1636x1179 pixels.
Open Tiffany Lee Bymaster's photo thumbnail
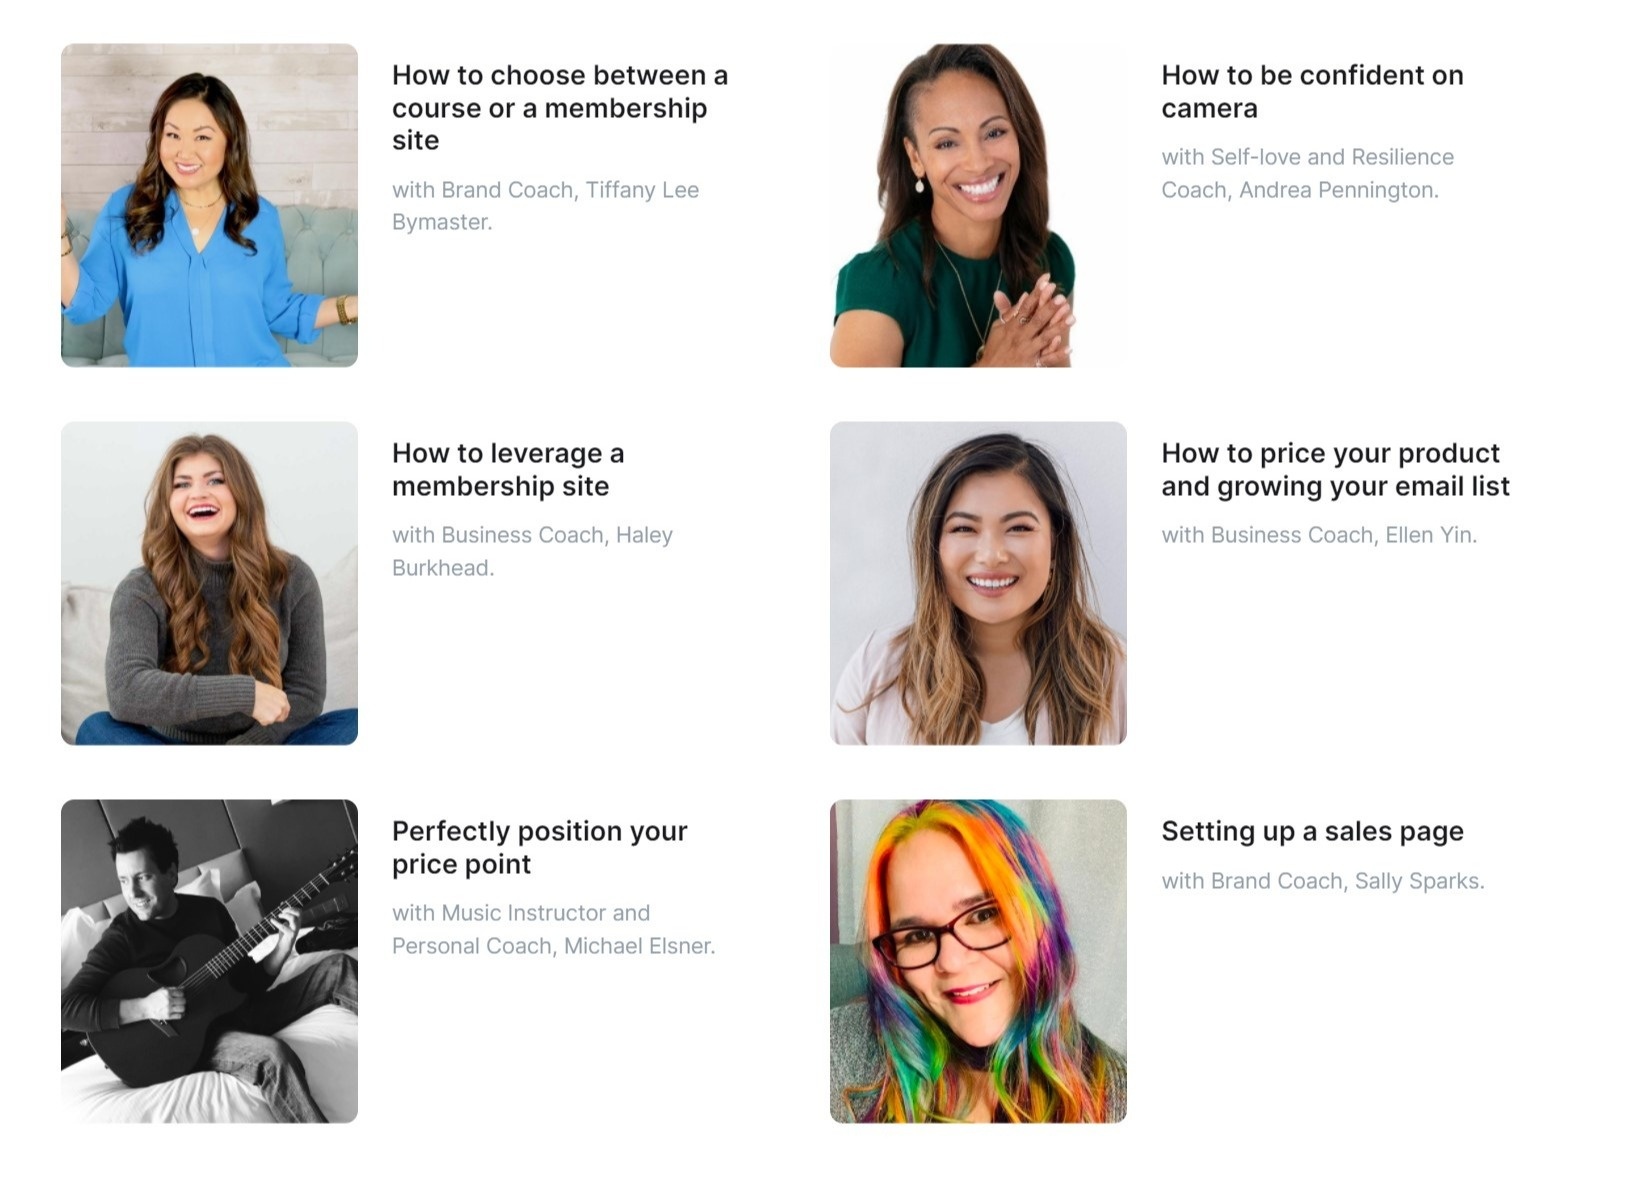pos(209,205)
